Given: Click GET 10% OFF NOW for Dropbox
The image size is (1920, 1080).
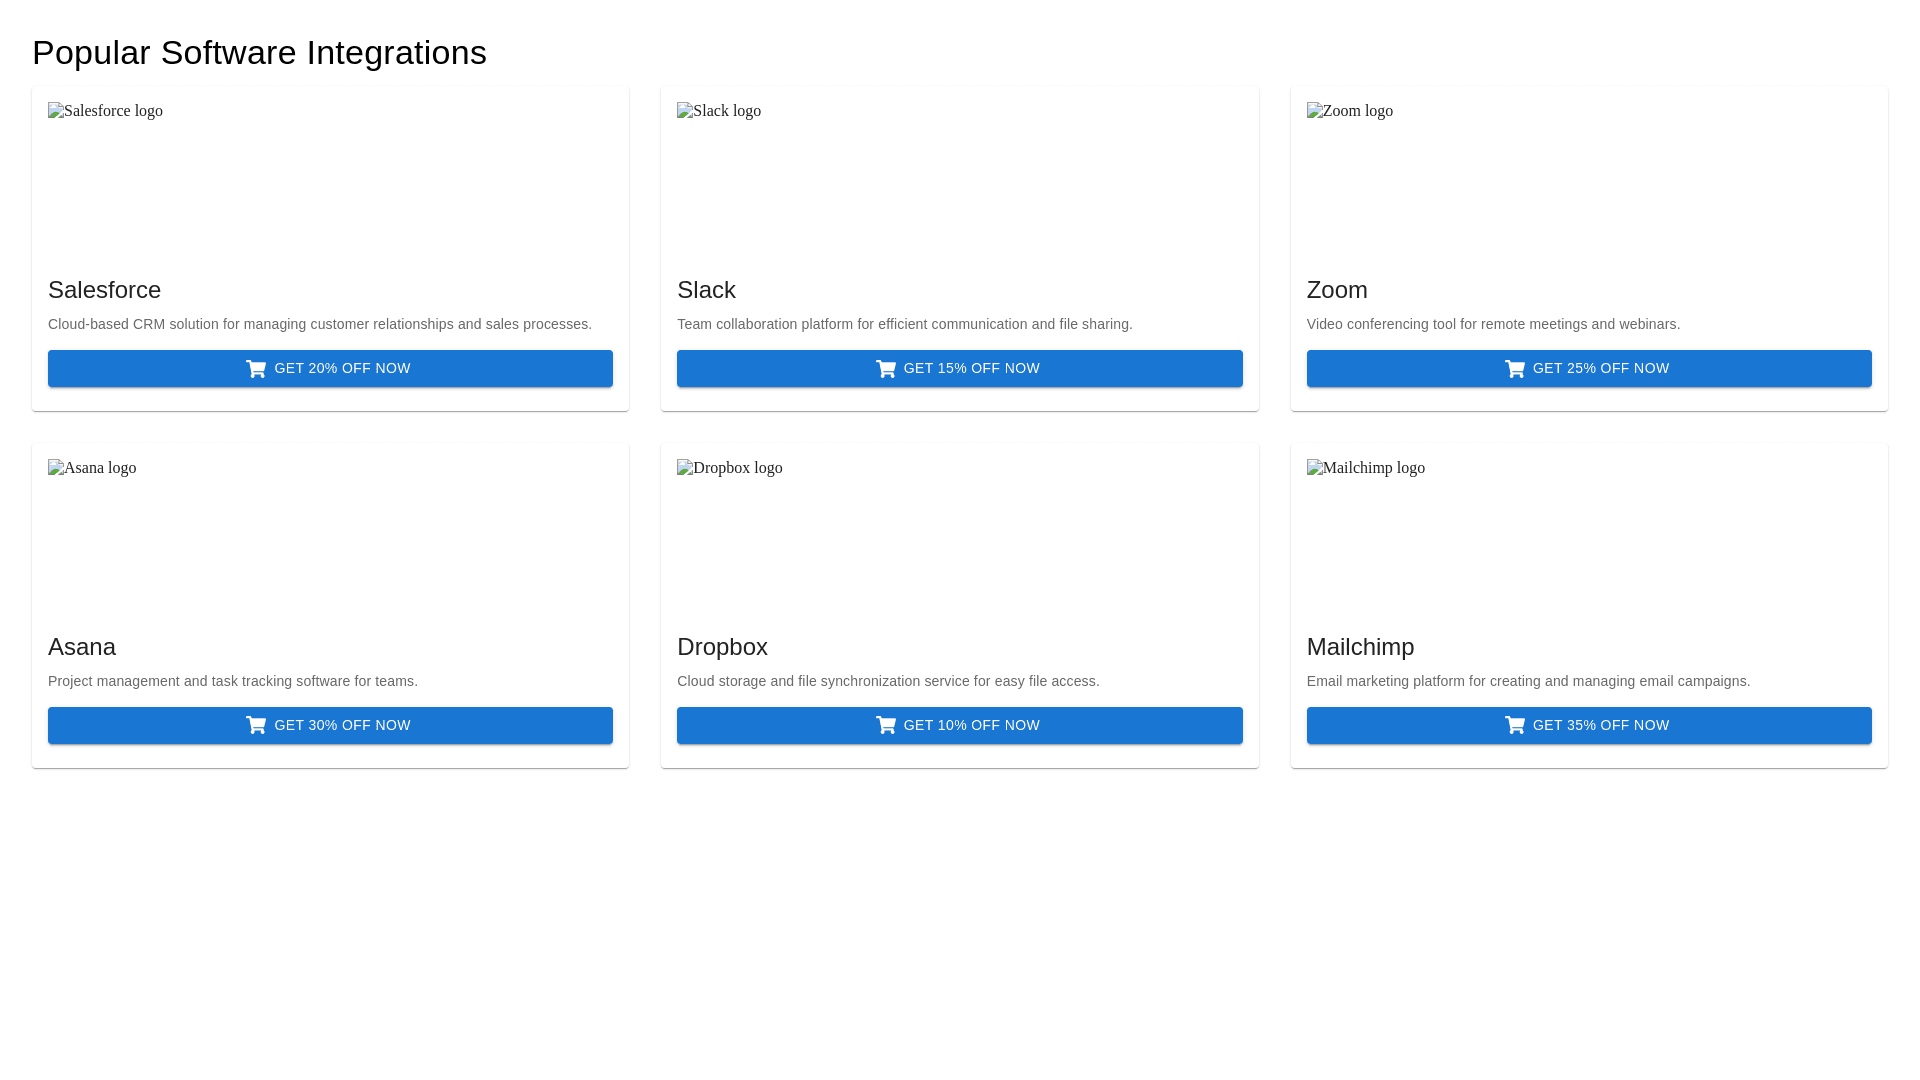Looking at the screenshot, I should coord(959,725).
